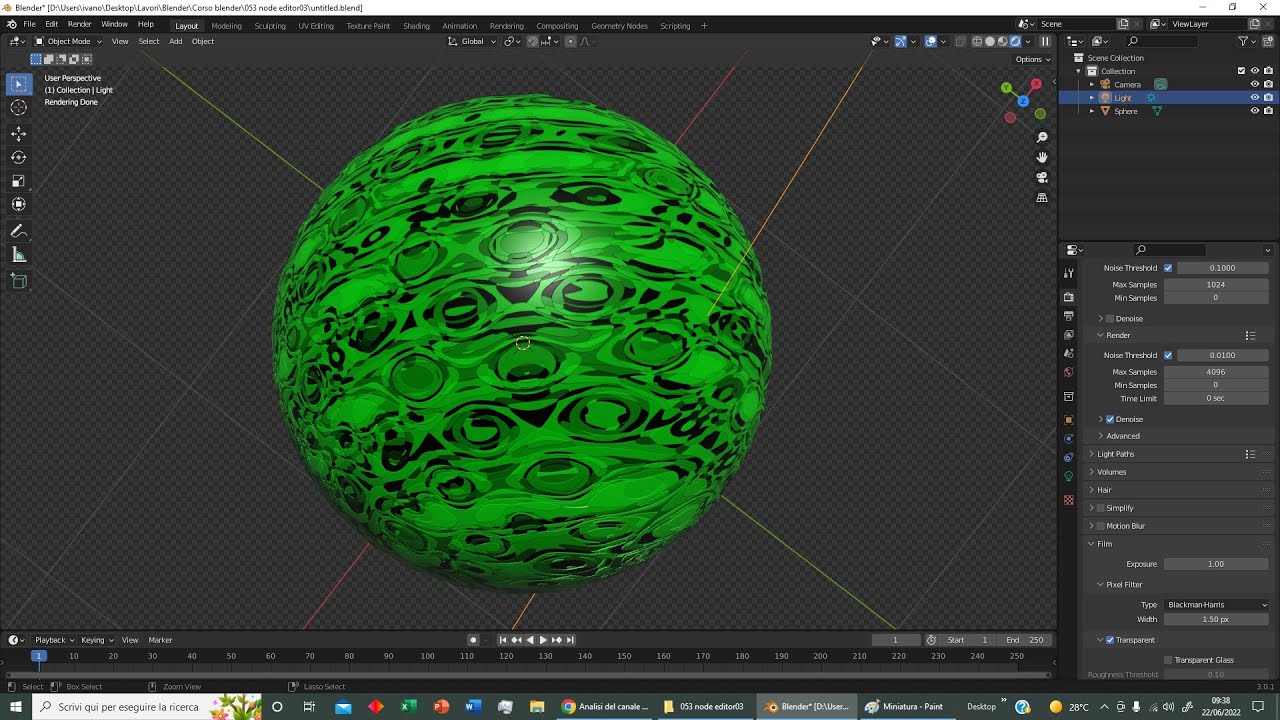Click the Keying button in timeline
This screenshot has height=720, width=1280.
[97, 640]
